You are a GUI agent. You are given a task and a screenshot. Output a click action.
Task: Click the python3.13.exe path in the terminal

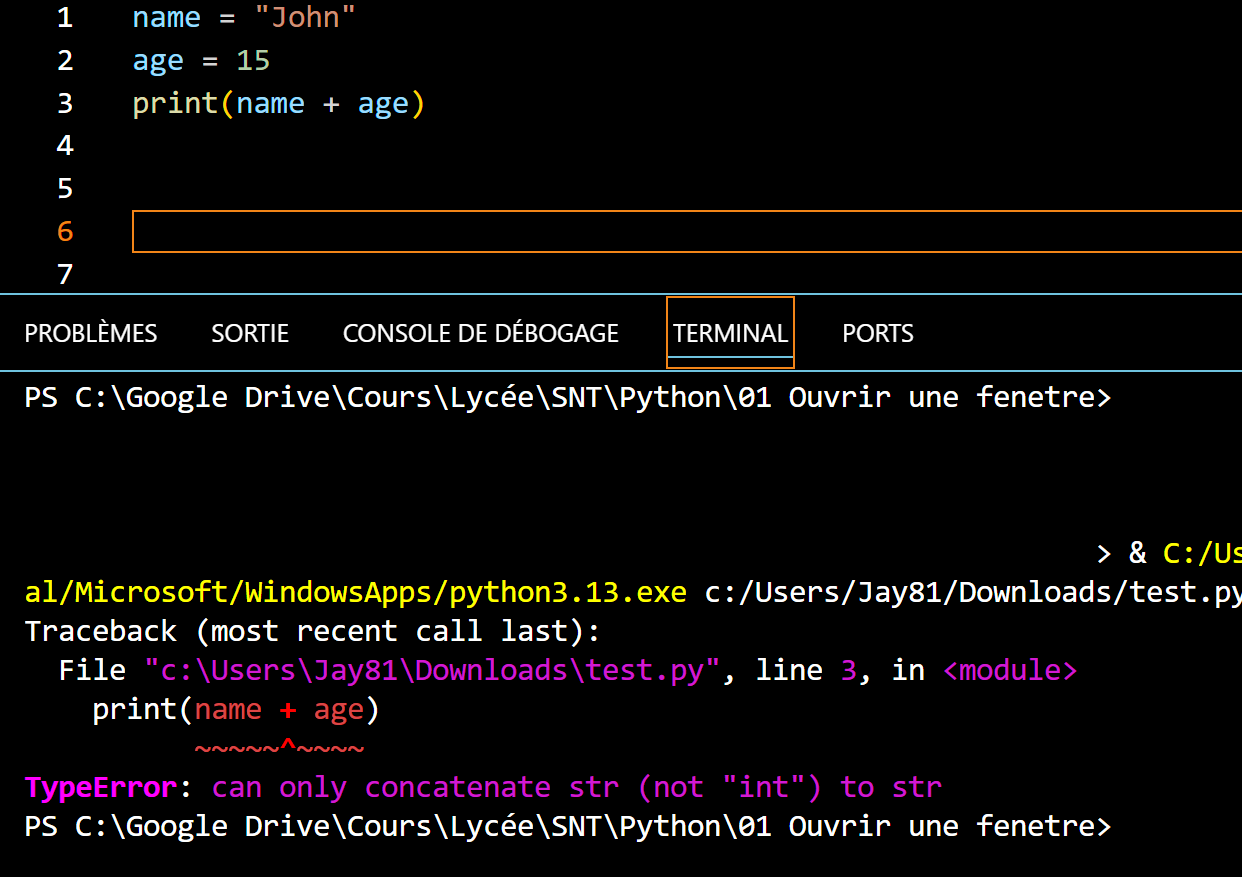pos(355,592)
